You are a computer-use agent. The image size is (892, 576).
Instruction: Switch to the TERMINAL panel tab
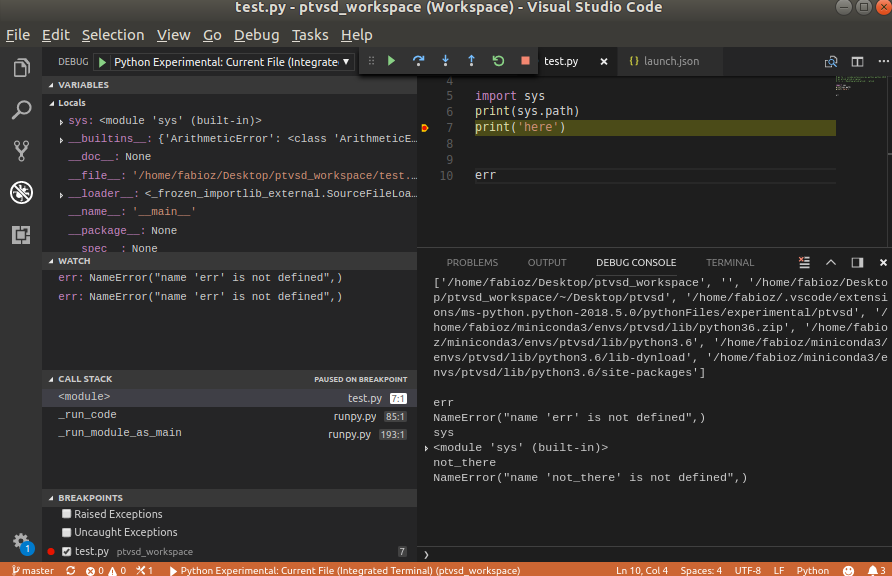point(729,262)
